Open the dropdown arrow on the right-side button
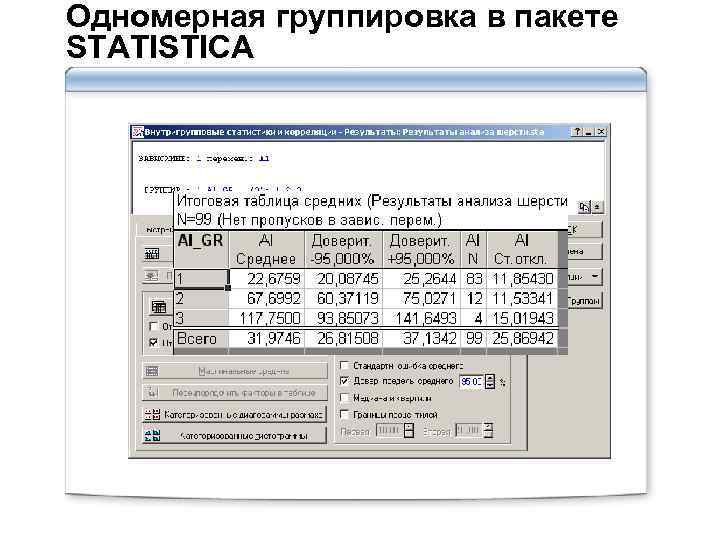The image size is (720, 540). 595,276
